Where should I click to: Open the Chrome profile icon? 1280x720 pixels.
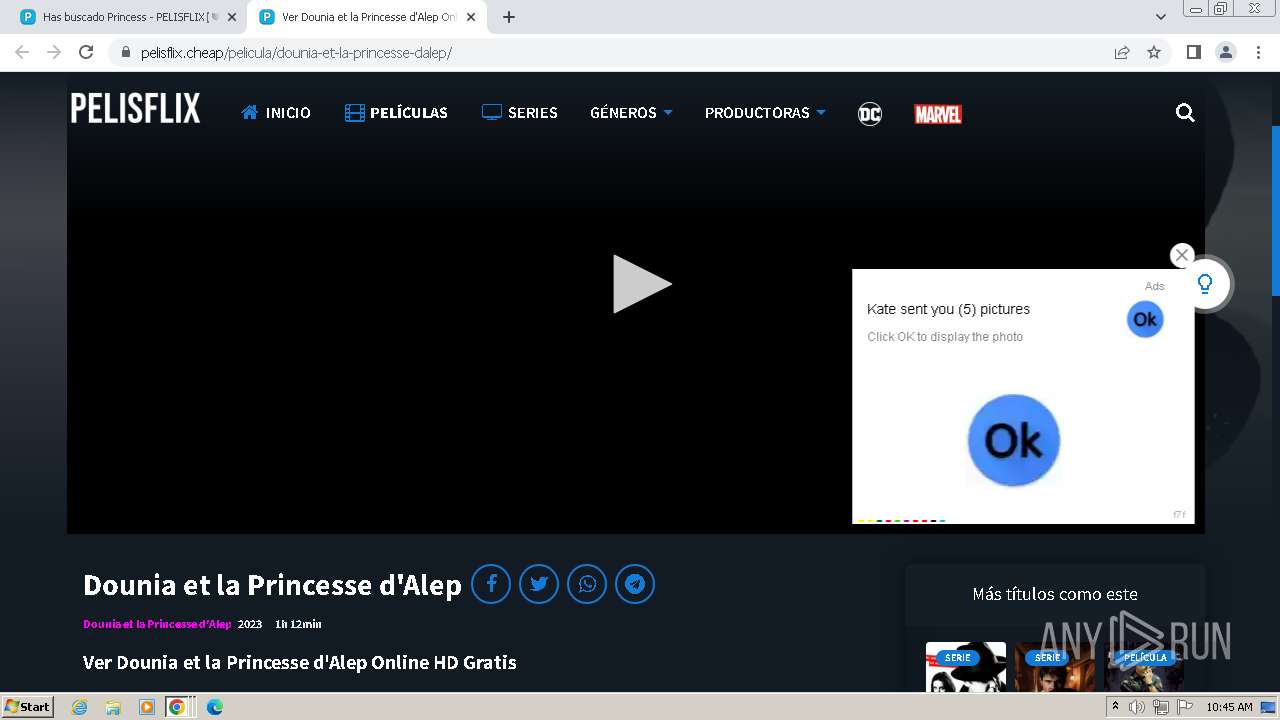[1226, 52]
